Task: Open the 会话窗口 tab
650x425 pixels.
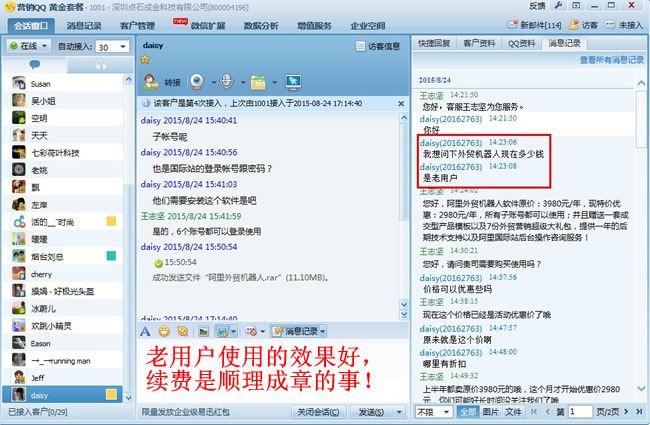Action: coord(31,26)
